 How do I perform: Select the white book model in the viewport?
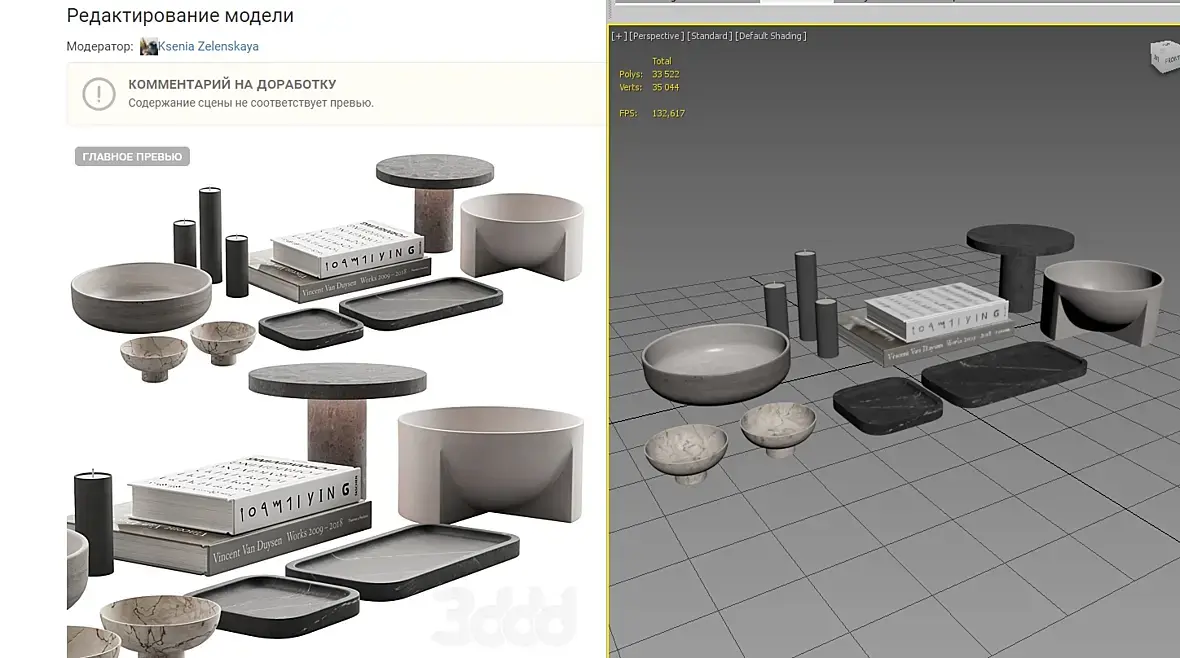[935, 311]
